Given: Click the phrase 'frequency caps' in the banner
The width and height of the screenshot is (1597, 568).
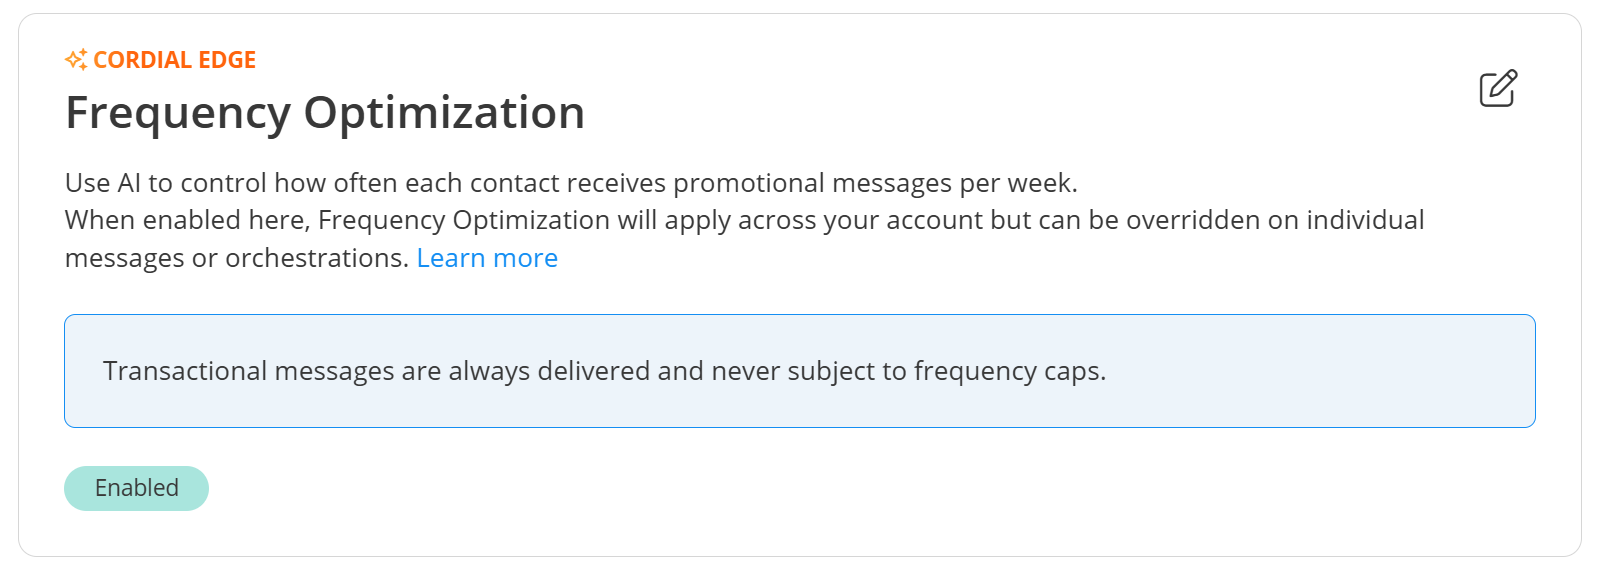Looking at the screenshot, I should [x=1009, y=371].
